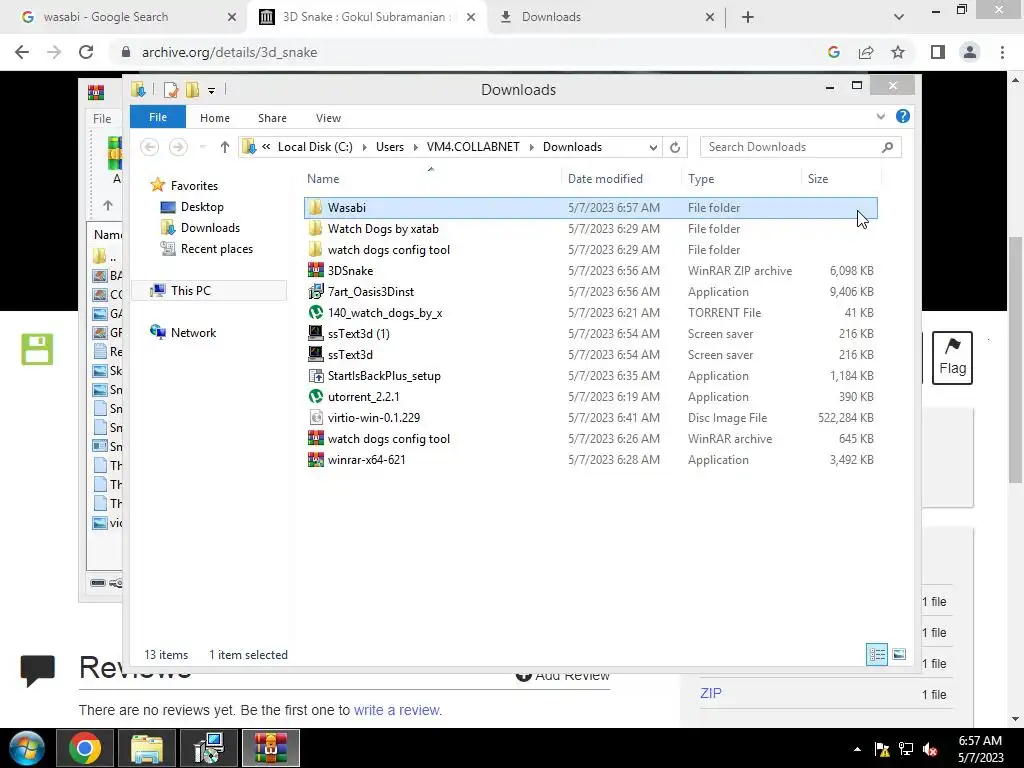This screenshot has width=1024, height=768.
Task: Click the Chrome share page icon
Action: [x=866, y=52]
